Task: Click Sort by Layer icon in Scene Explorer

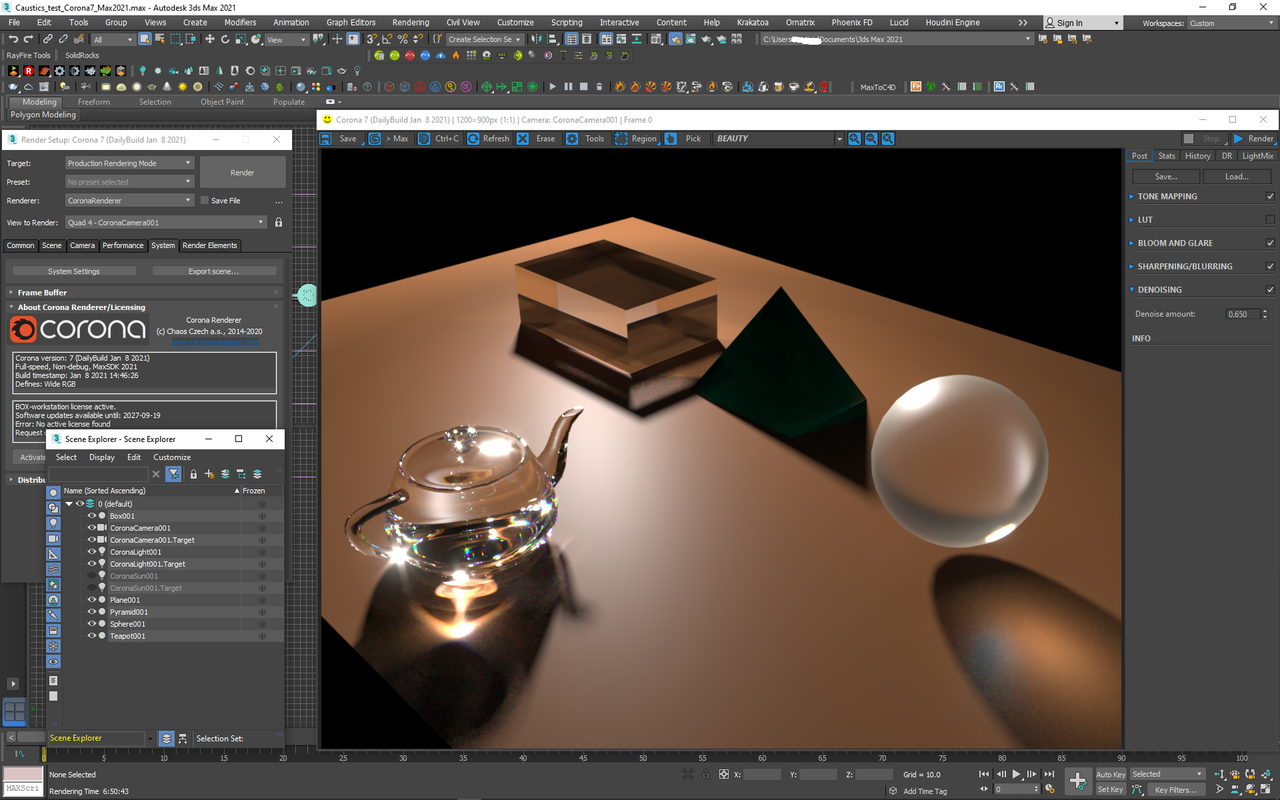Action: 167,738
